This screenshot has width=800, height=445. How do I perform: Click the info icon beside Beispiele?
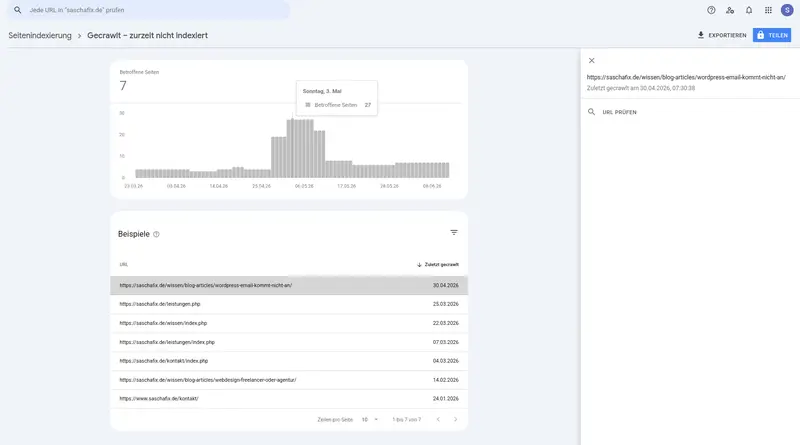click(x=157, y=234)
